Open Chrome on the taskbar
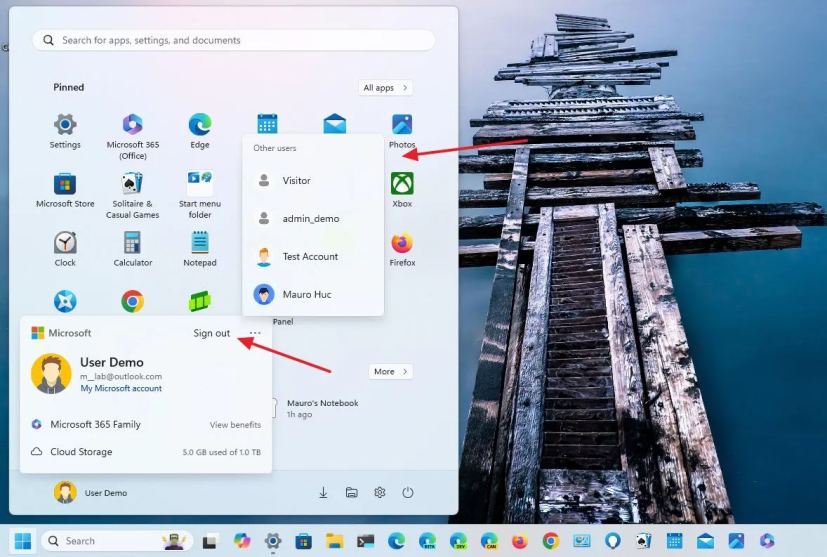Viewport: 827px width, 557px height. click(x=551, y=541)
